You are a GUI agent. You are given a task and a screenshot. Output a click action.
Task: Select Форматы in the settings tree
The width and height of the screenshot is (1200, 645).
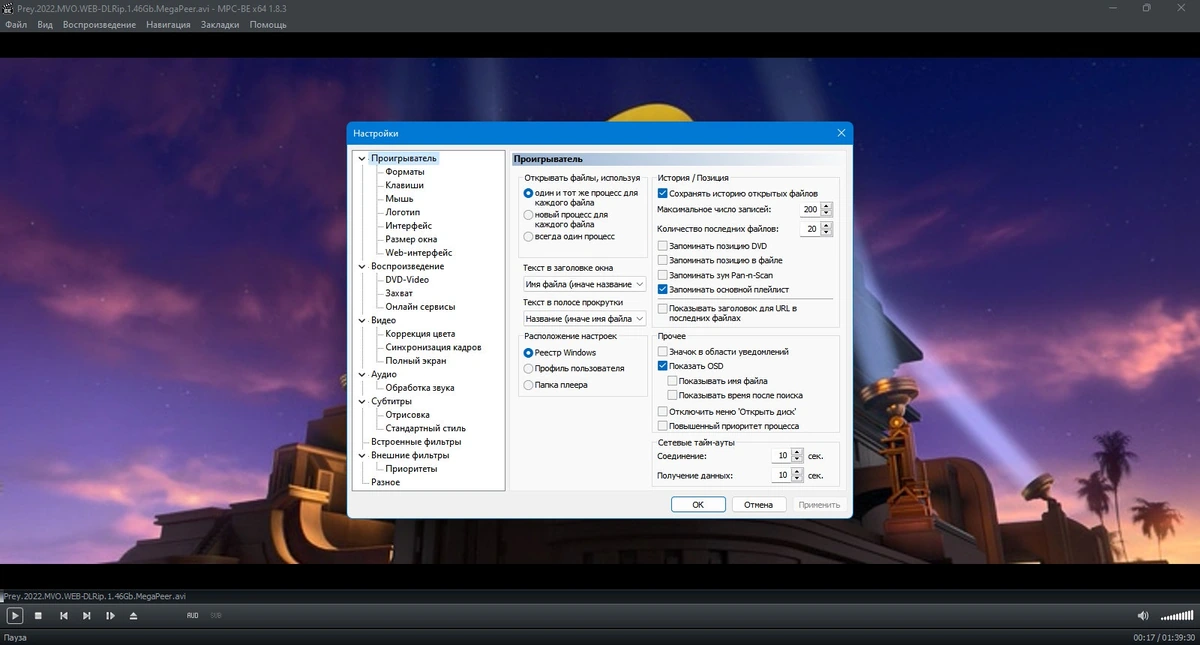click(x=405, y=172)
